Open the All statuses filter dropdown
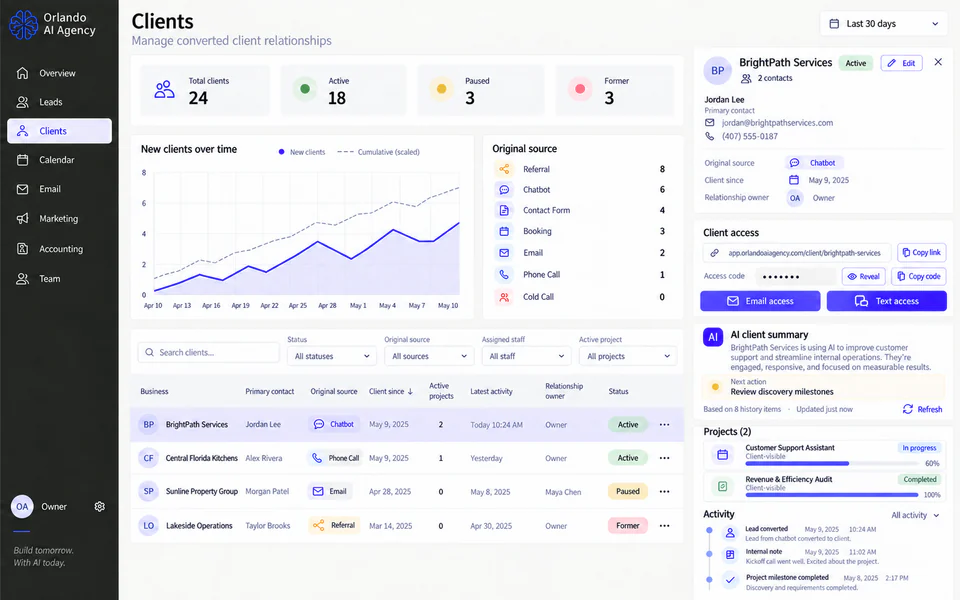The image size is (960, 600). [x=331, y=356]
